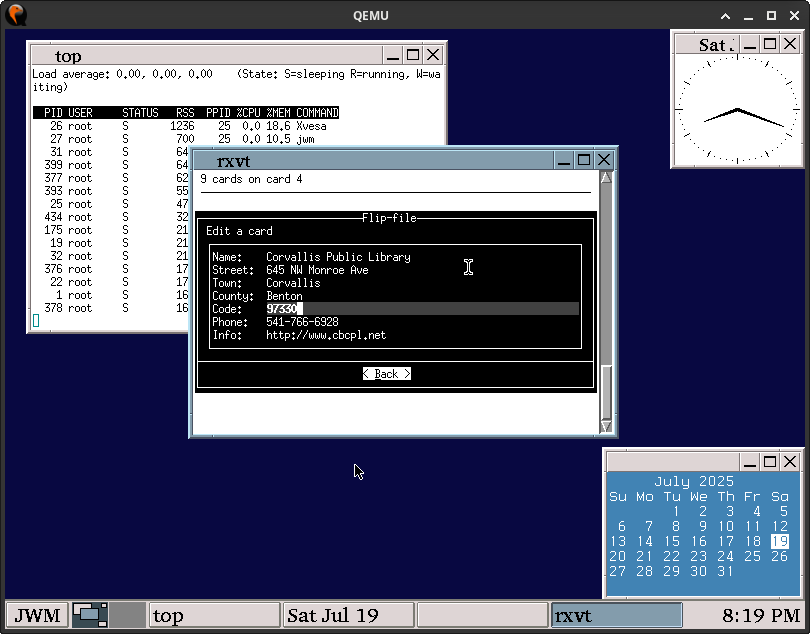Select the rxvt task in taskbar
Screen dimensions: 810x634
[617, 615]
